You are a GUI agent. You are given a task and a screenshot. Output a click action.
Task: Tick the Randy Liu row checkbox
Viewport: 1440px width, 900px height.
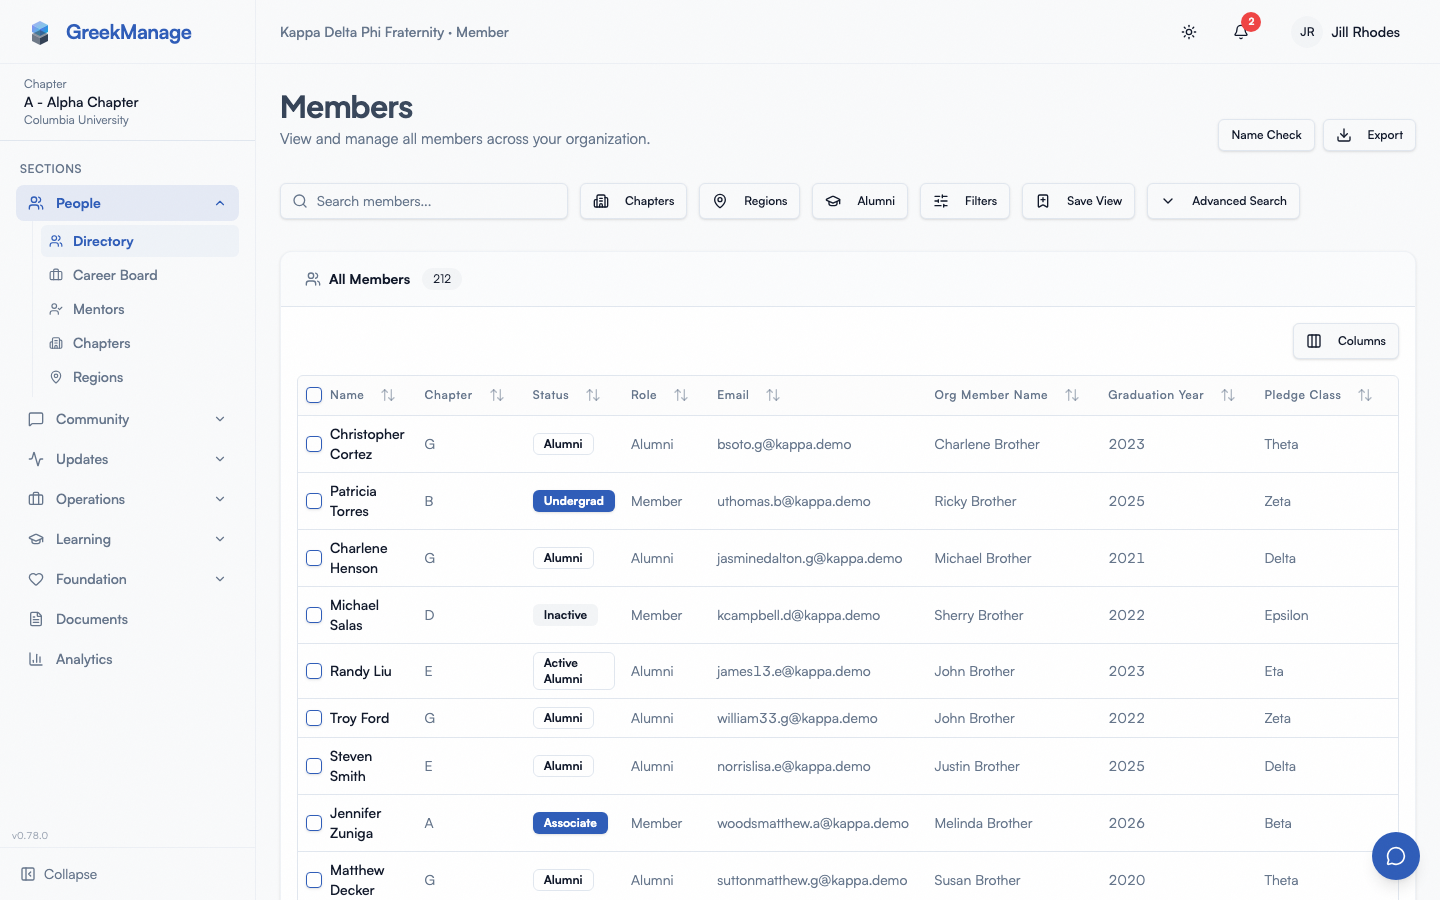(x=314, y=671)
